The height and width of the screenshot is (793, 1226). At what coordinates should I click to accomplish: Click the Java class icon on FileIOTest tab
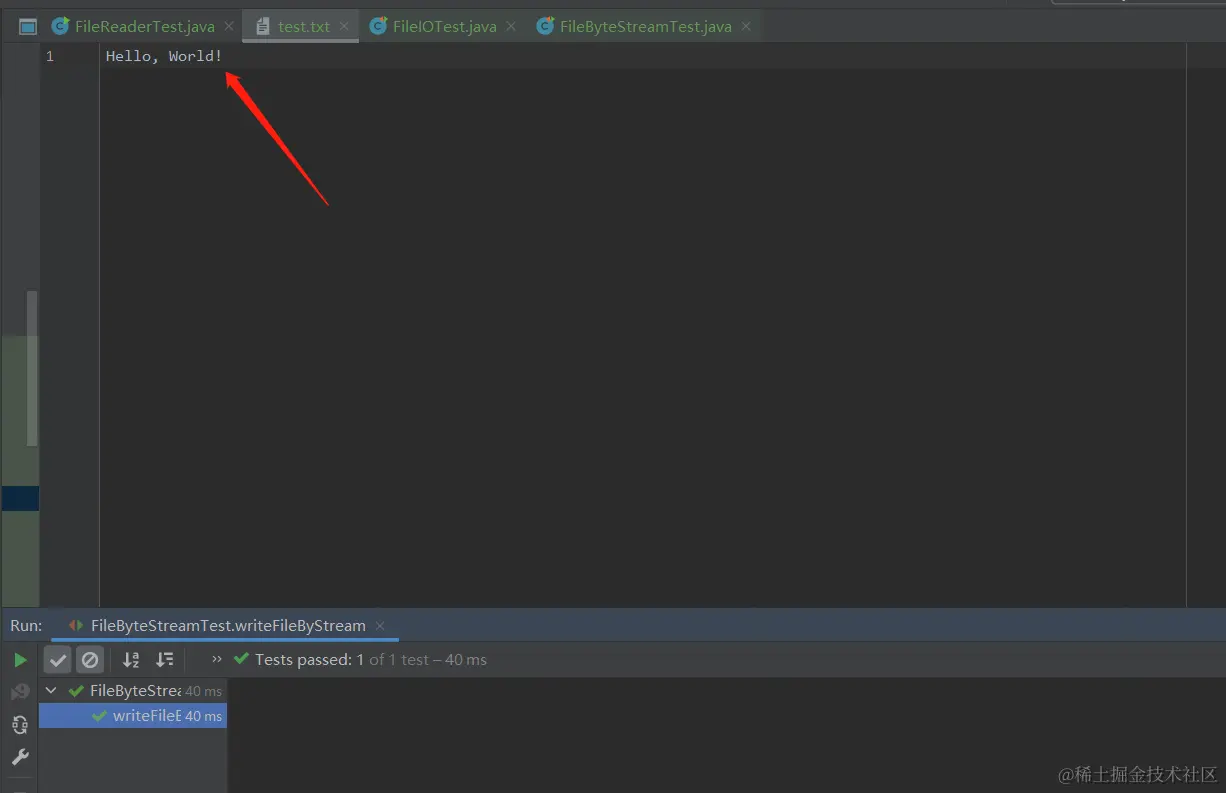[x=378, y=26]
